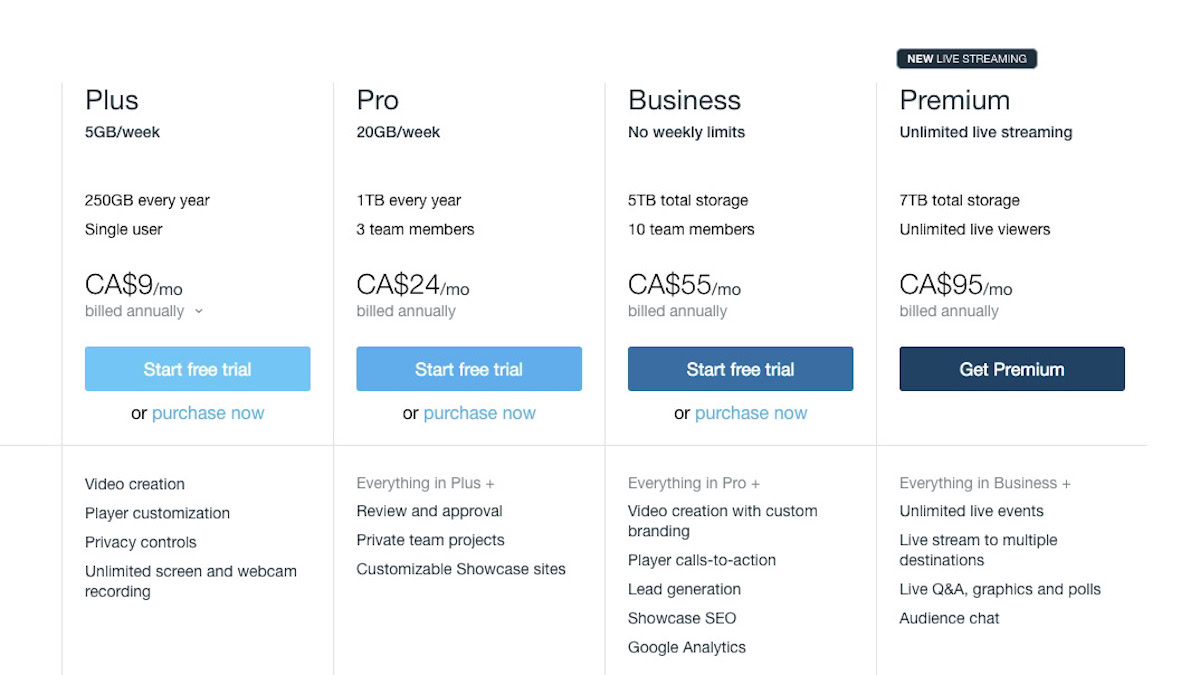This screenshot has height=675, width=1200.
Task: Click the Privacy controls feature
Action: point(140,542)
